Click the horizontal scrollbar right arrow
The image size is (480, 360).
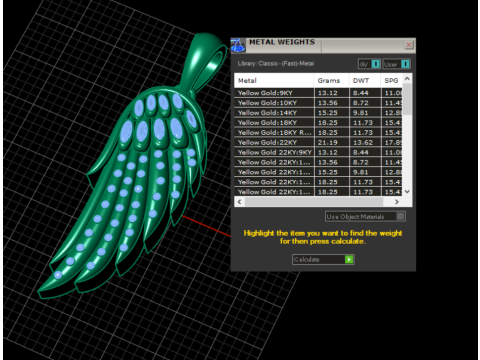[x=397, y=202]
